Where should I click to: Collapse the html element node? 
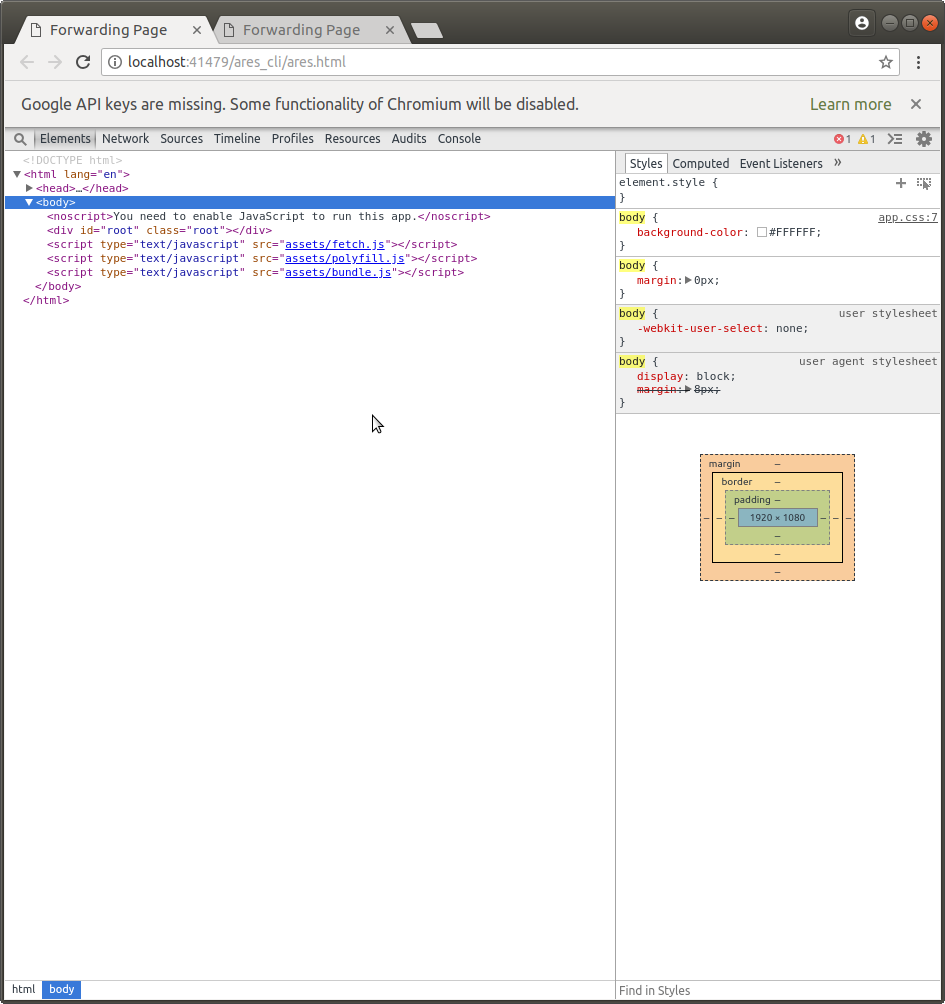17,174
